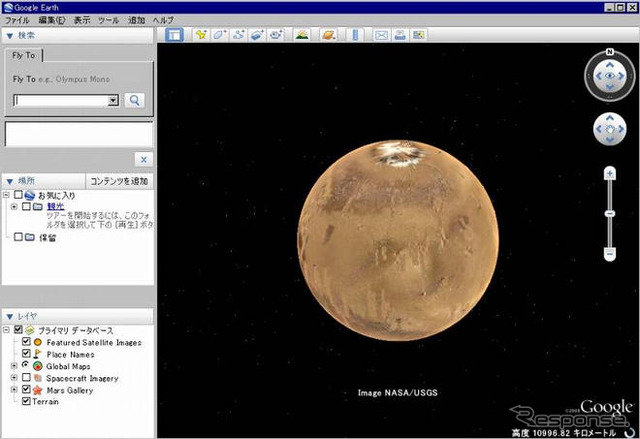Select Mars Gallery layer label

click(70, 390)
